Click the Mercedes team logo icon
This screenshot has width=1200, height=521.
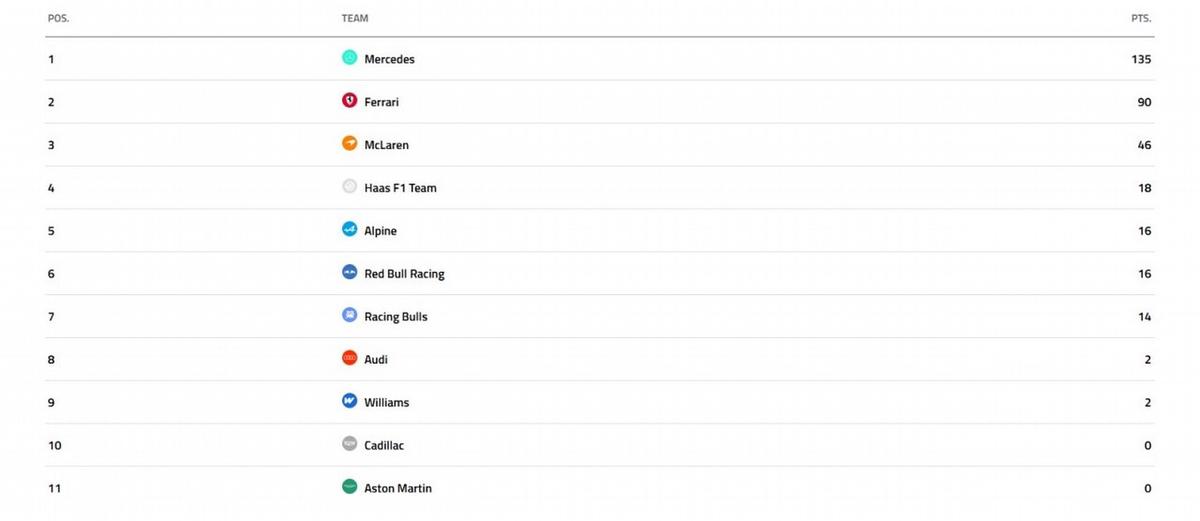click(349, 58)
